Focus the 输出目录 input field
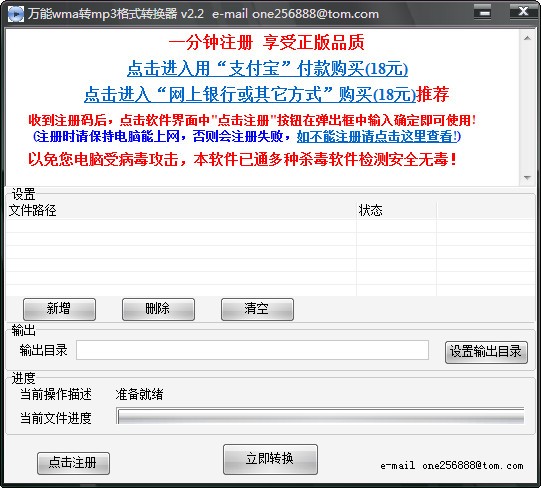This screenshot has height=488, width=541. point(253,350)
